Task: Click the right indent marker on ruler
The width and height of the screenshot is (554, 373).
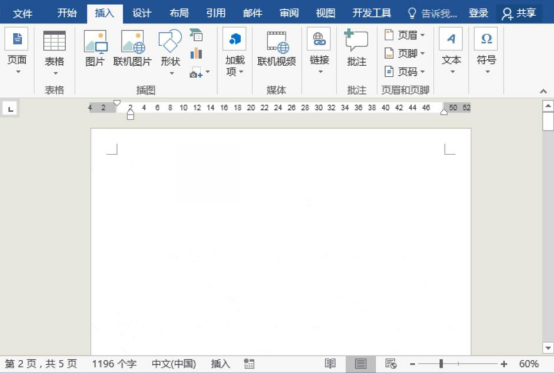Action: point(444,112)
